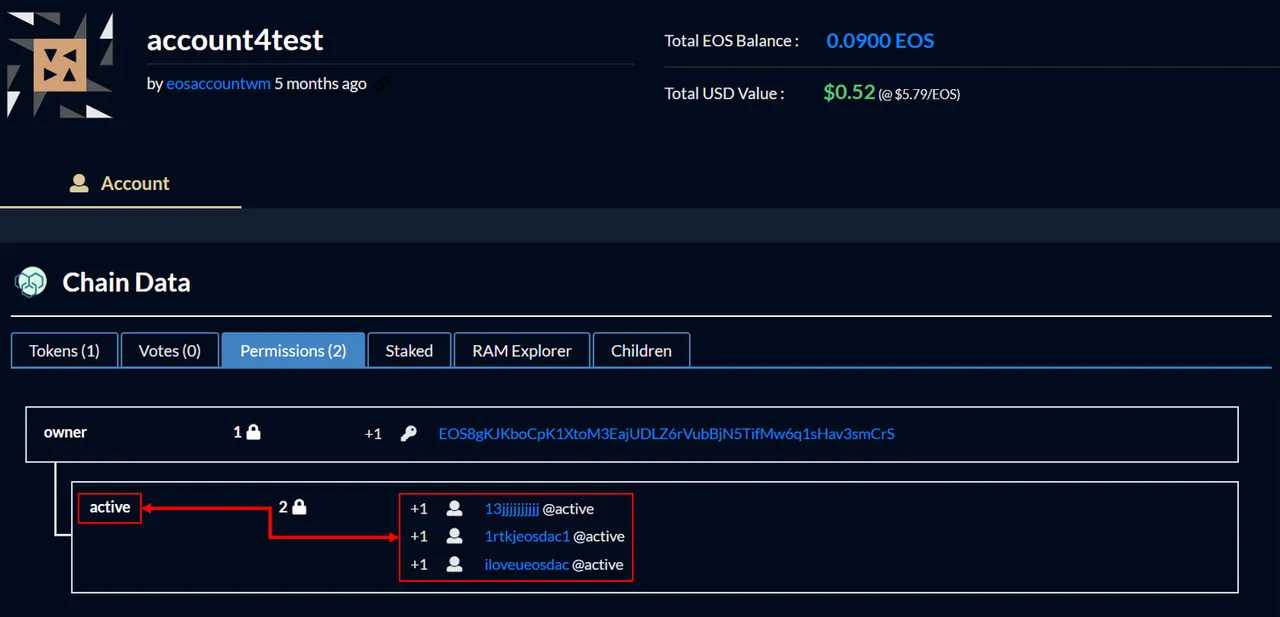Viewport: 1280px width, 617px height.
Task: Click the user icon beside 1rtkjeosdac1
Action: 454,537
